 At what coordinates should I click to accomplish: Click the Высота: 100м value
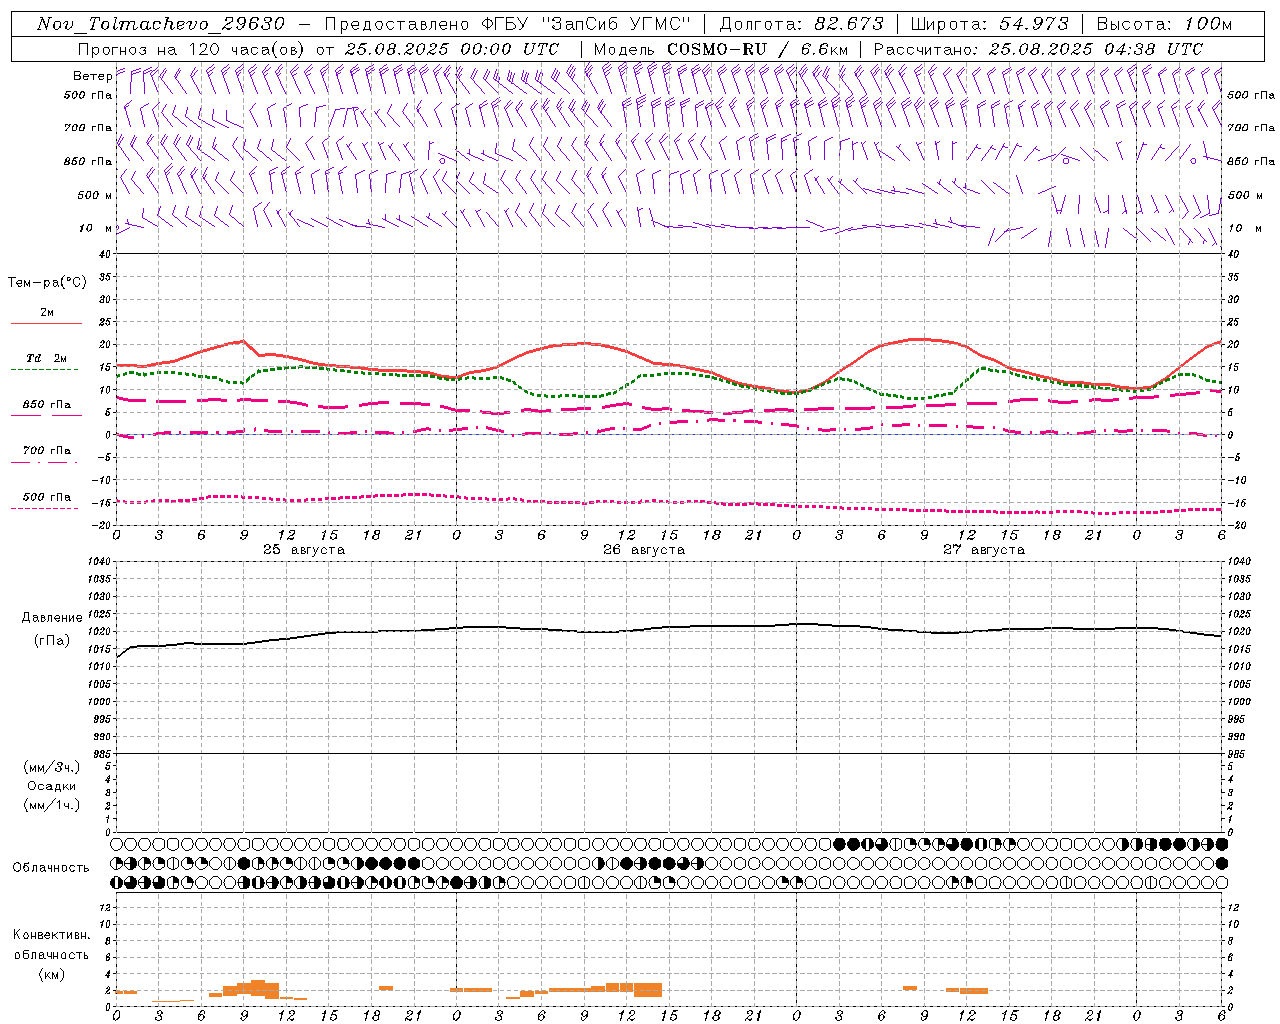click(1164, 24)
